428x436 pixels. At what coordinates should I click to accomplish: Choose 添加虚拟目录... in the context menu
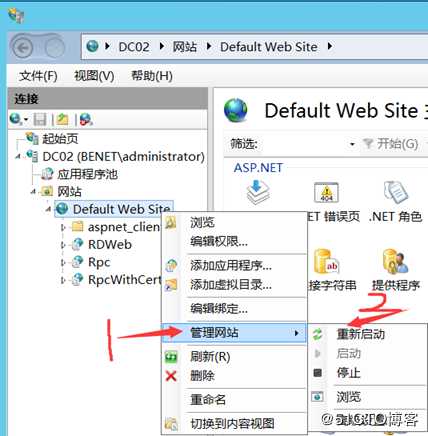(x=234, y=285)
